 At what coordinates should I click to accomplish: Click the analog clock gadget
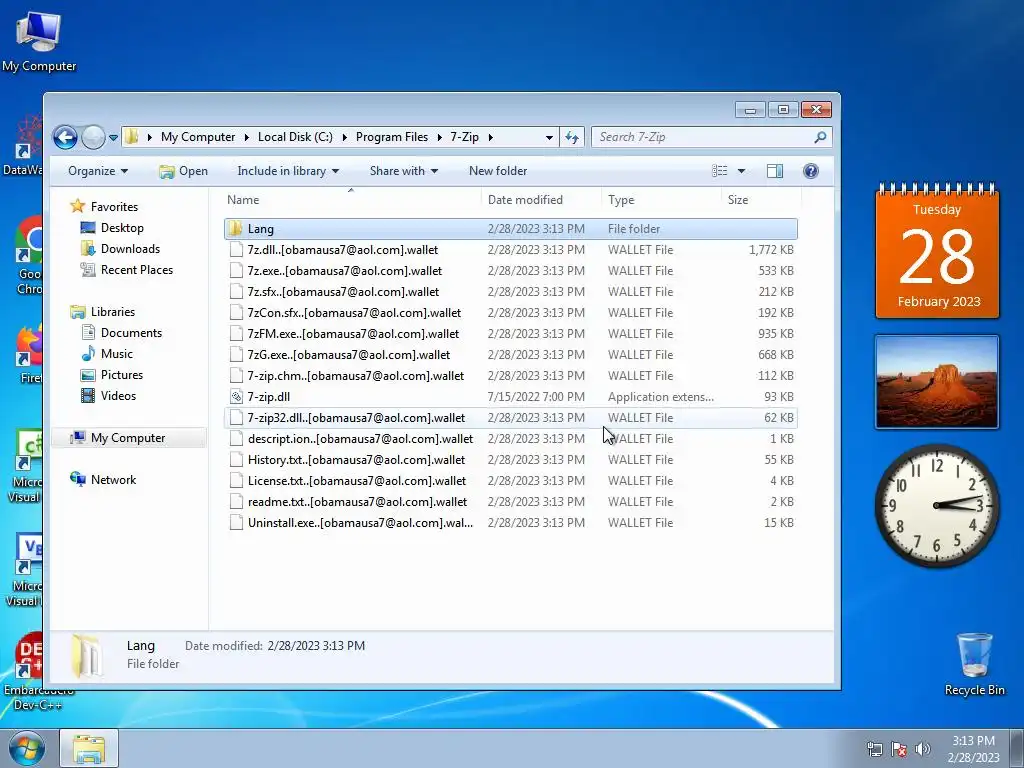(x=937, y=505)
